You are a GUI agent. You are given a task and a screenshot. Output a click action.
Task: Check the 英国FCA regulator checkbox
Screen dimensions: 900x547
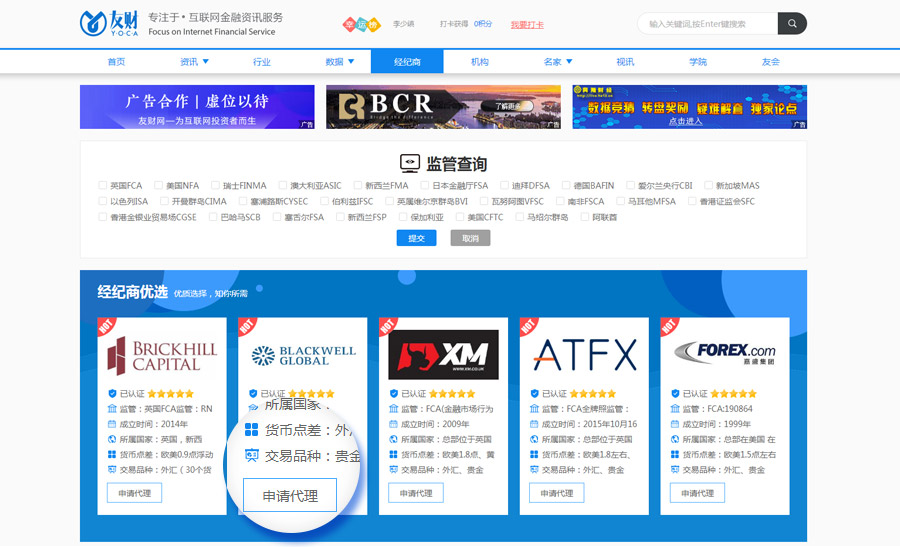coord(103,185)
